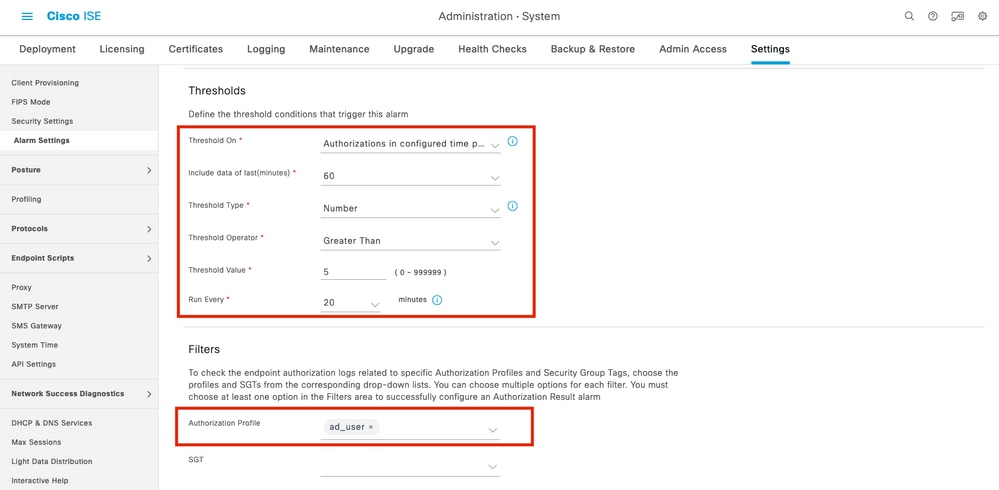Open Profiling in sidebar
The image size is (999, 490).
[26, 199]
